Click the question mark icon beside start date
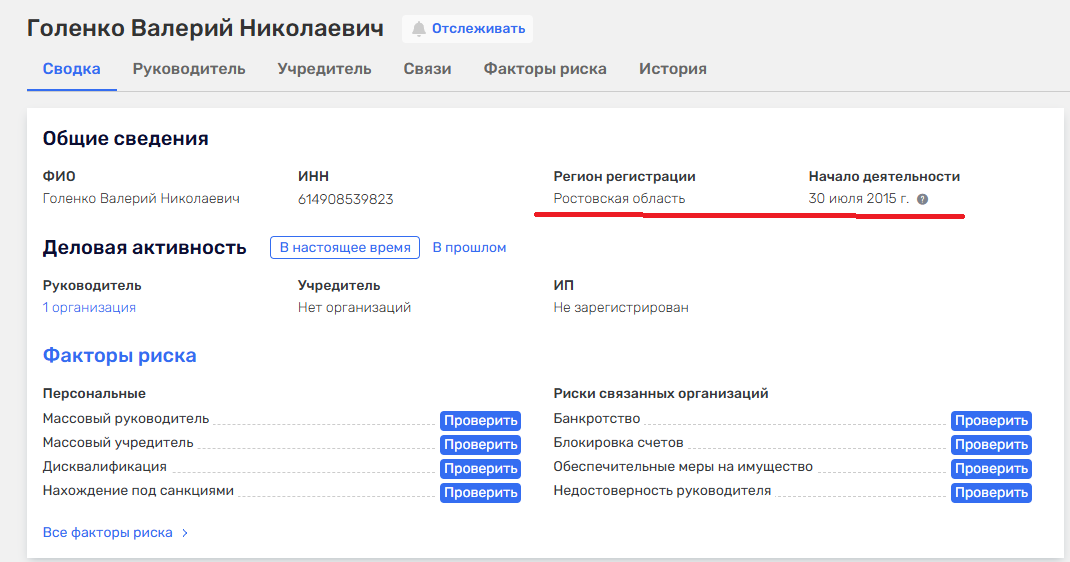The height and width of the screenshot is (562, 1070). (922, 199)
